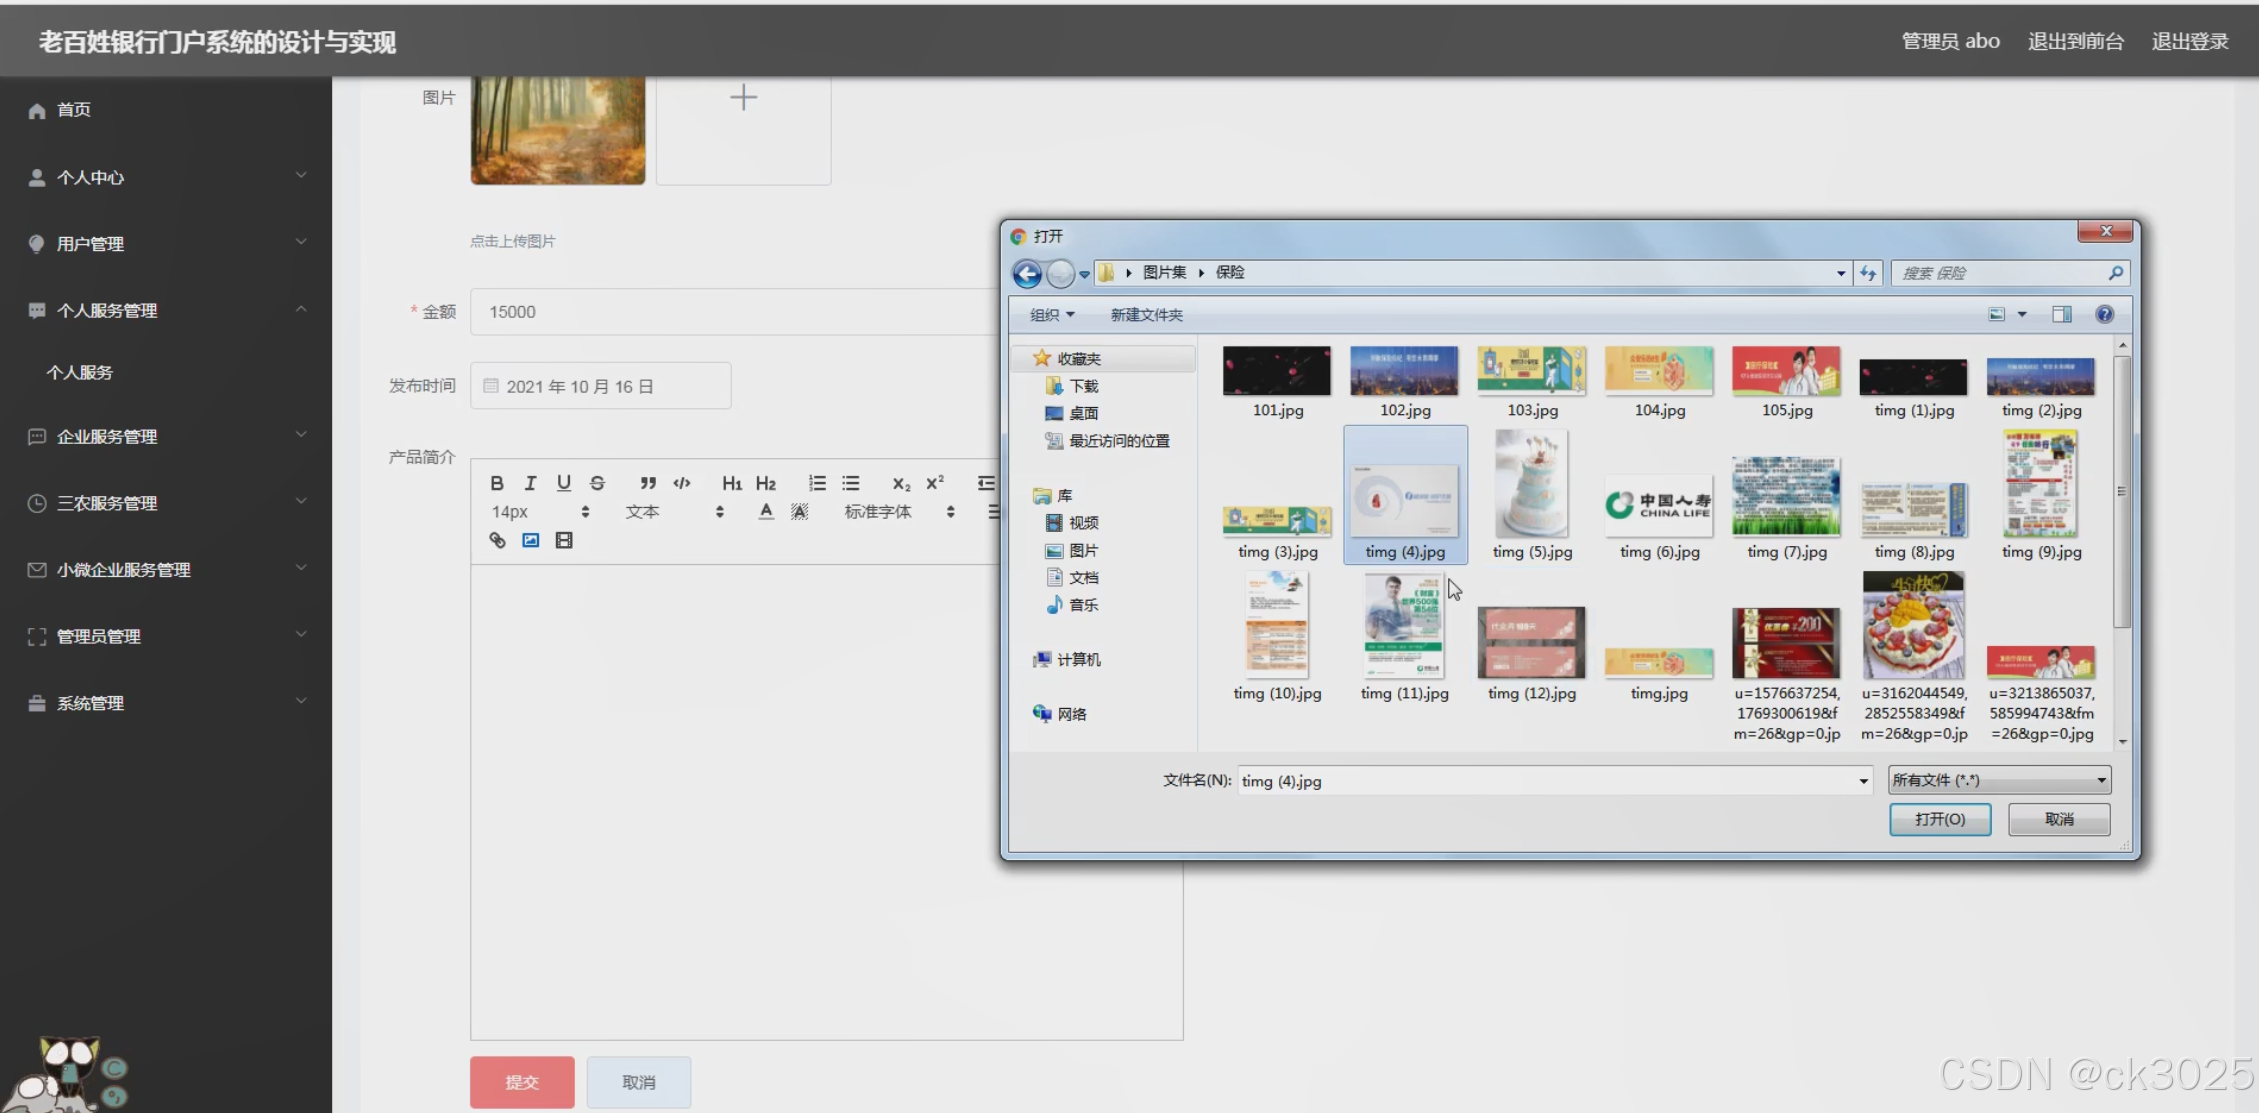Click subscript X₂ icon
Screen dimensions: 2259x1113
(x=901, y=483)
